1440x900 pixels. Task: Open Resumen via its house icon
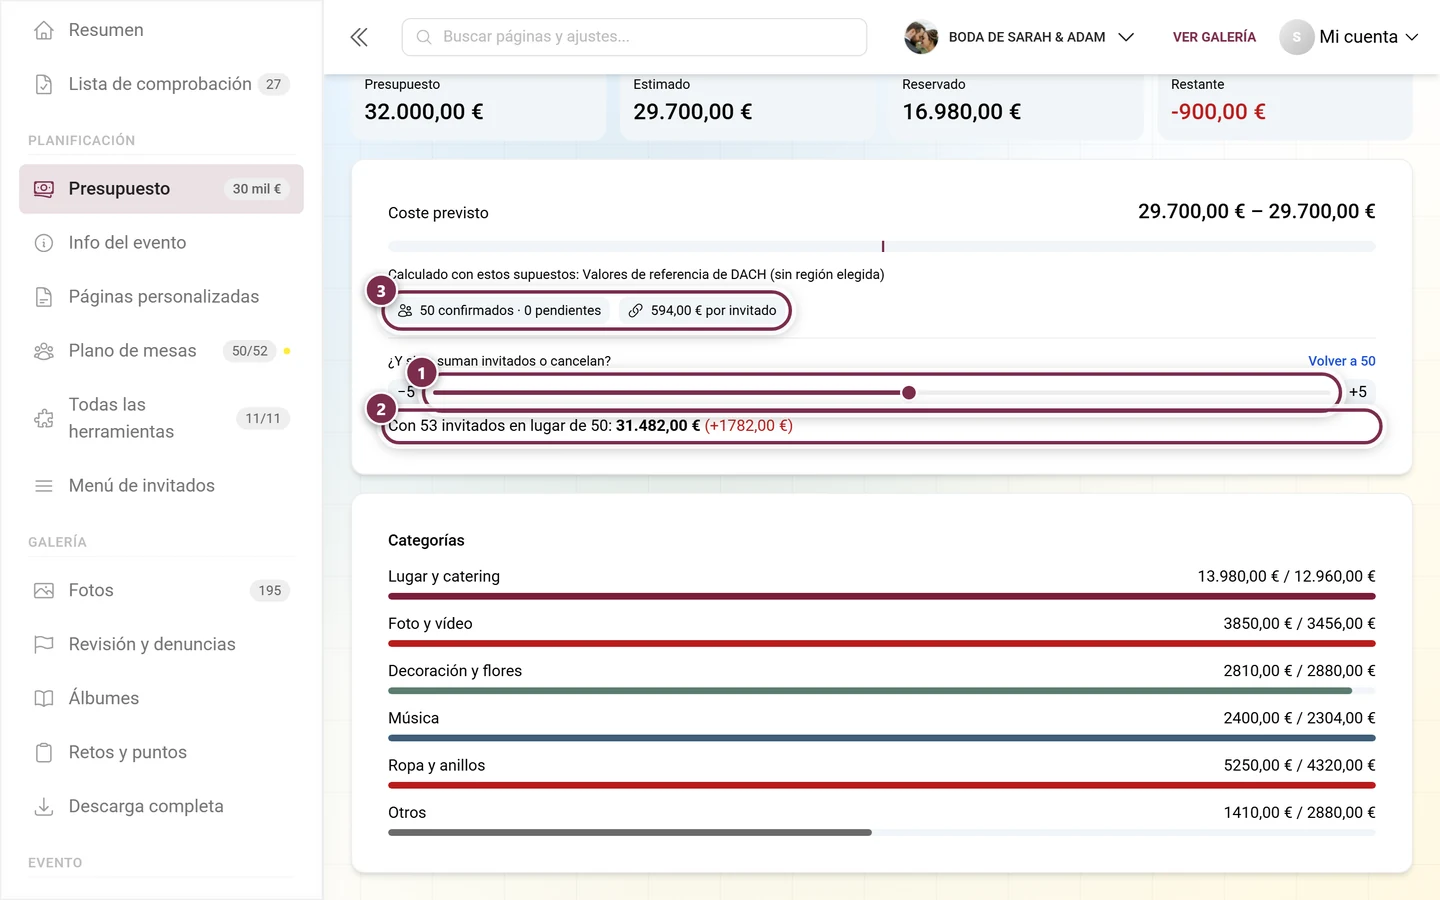click(44, 30)
